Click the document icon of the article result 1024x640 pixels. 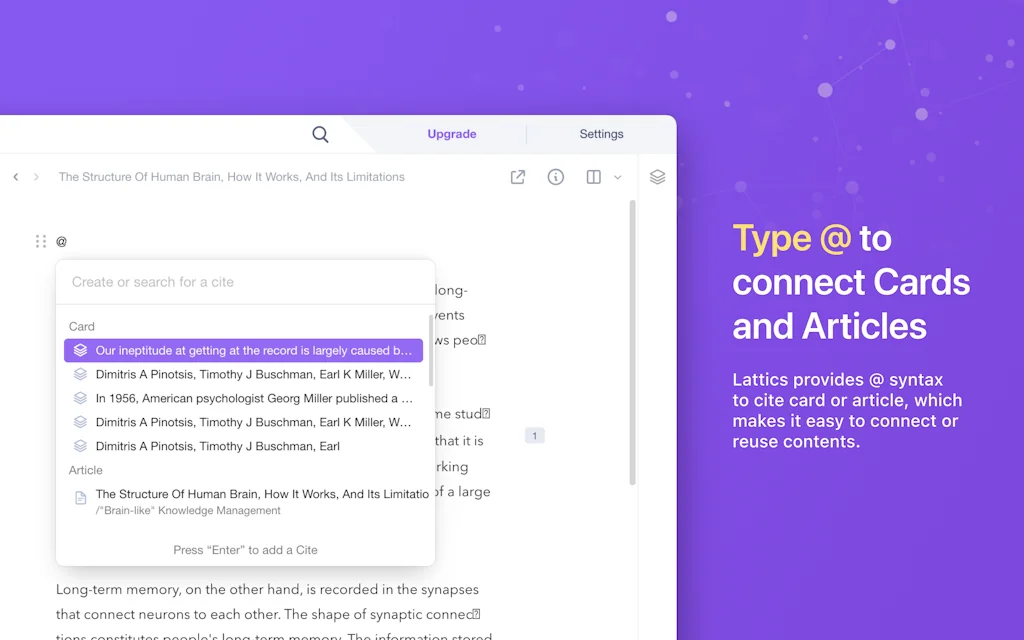click(80, 498)
